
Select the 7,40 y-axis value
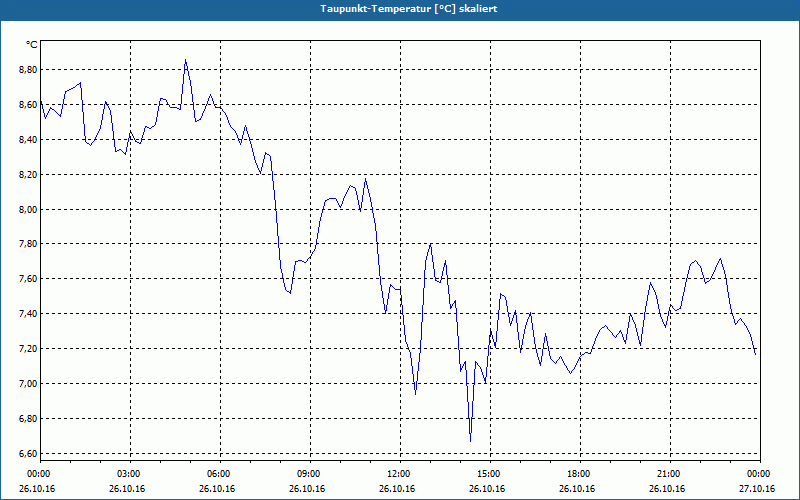[28, 314]
